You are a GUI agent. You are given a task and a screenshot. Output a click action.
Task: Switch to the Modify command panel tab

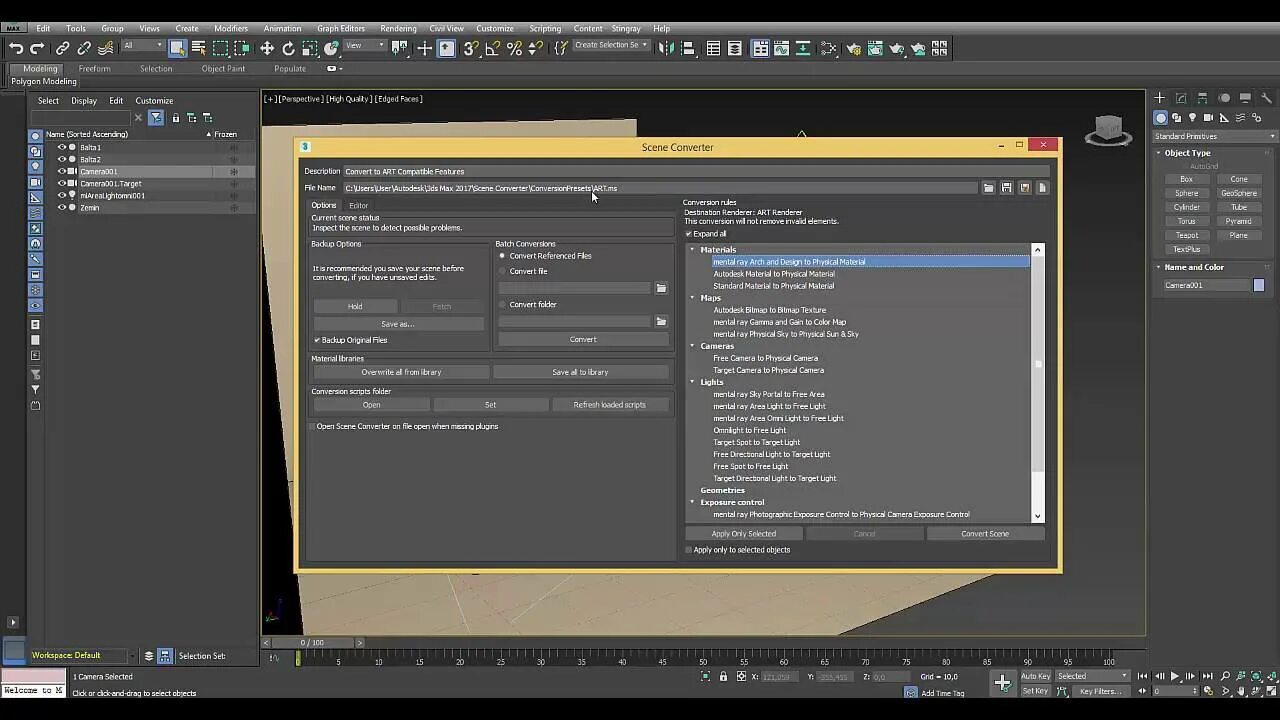click(1181, 98)
